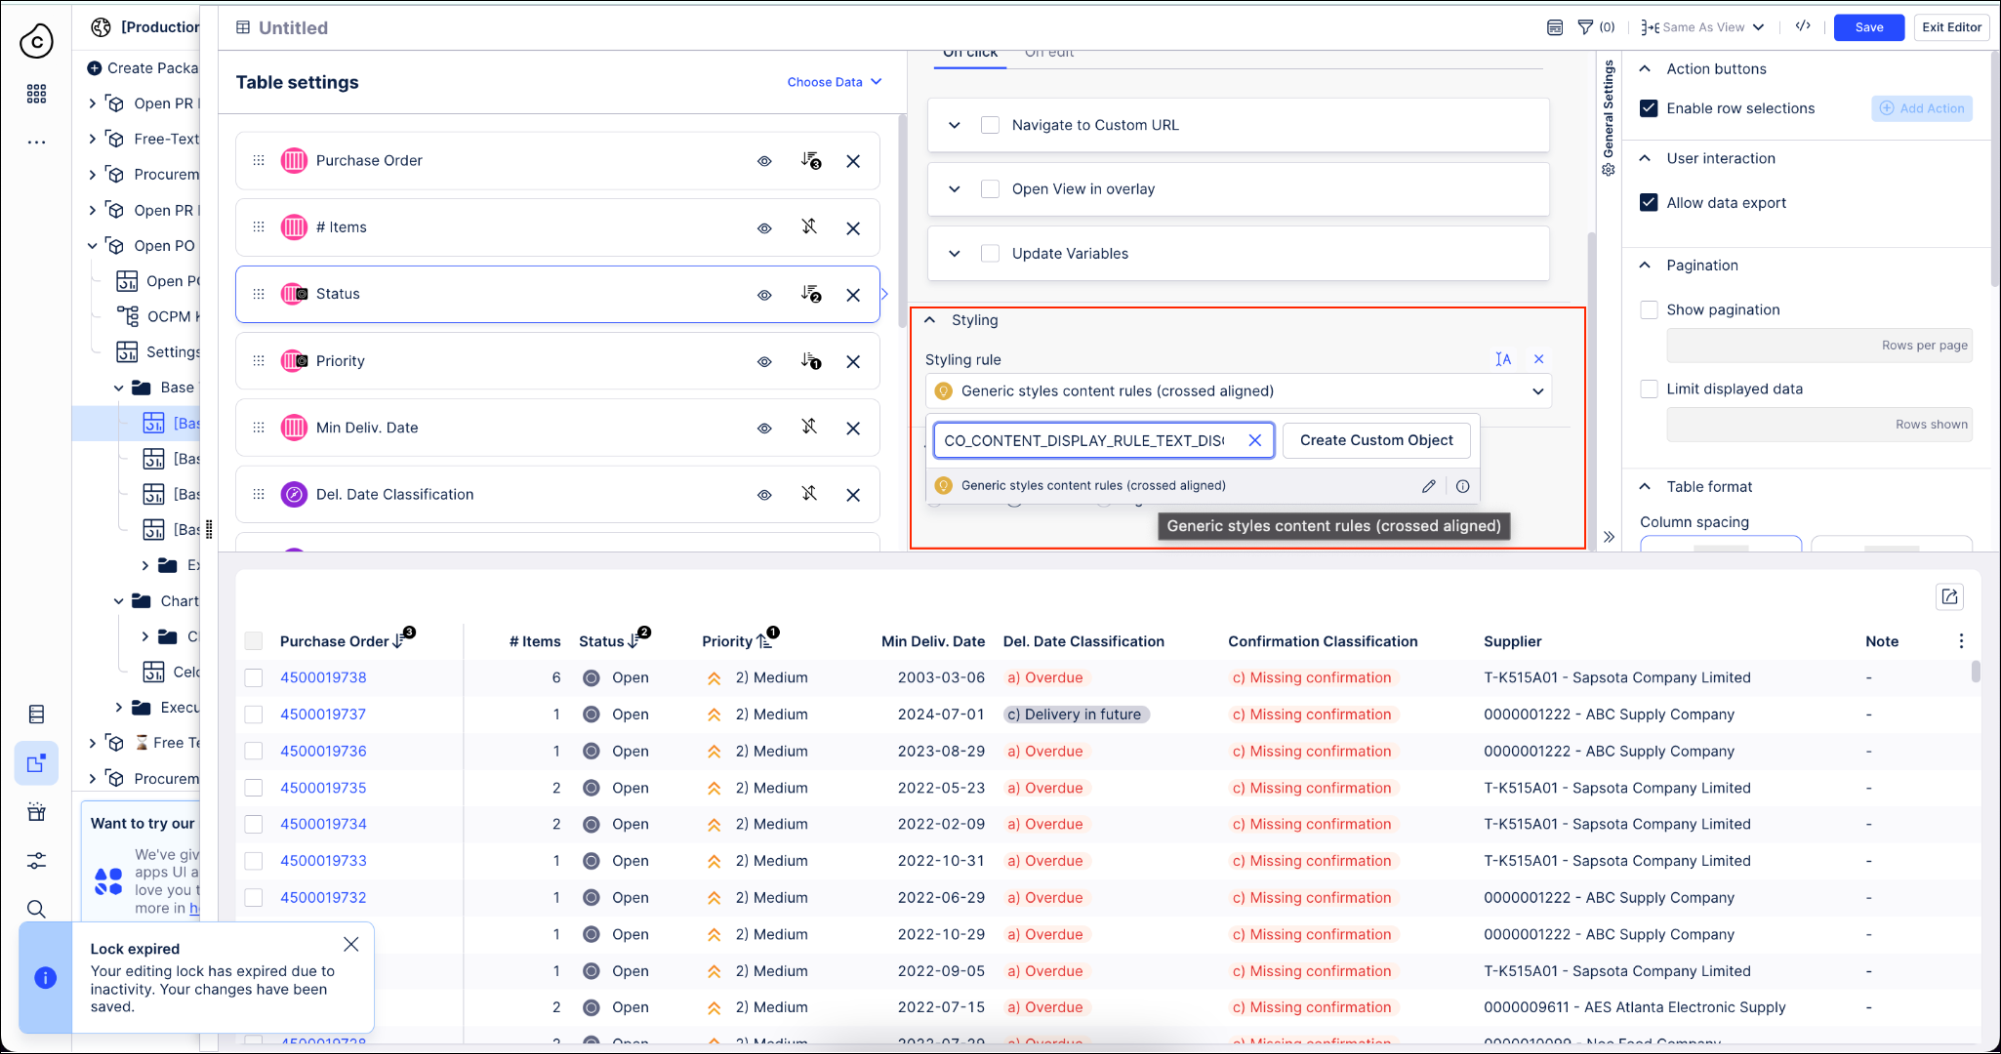Click the calendar icon in top bar
This screenshot has height=1054, width=2001.
[x=1555, y=27]
